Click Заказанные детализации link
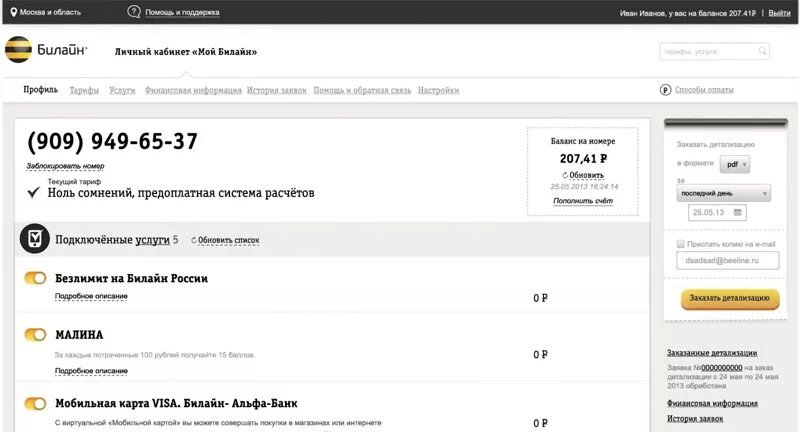Image resolution: width=800 pixels, height=432 pixels. coord(712,353)
